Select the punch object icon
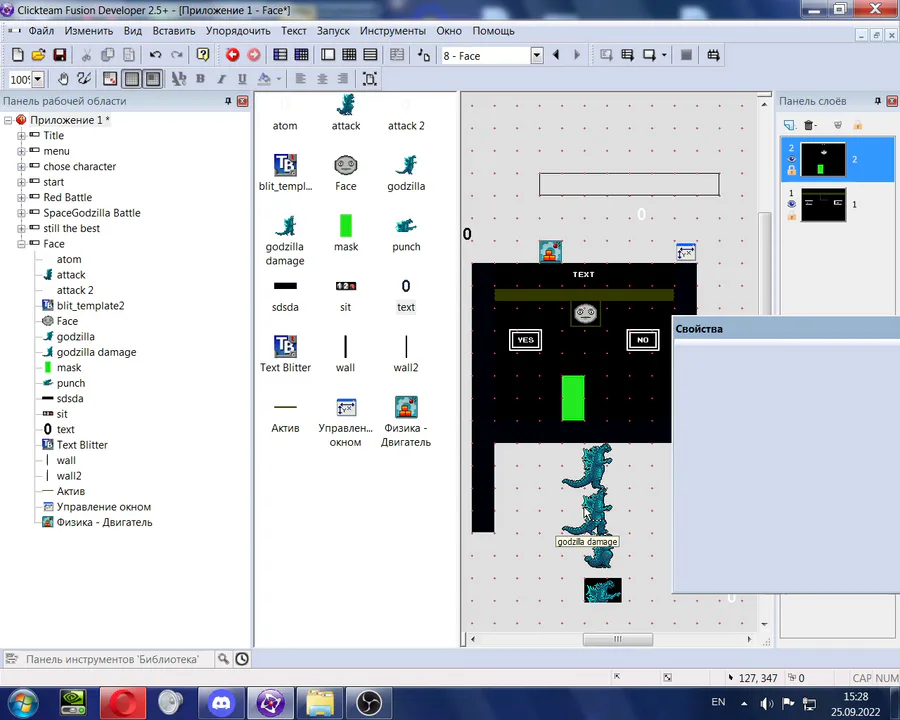The width and height of the screenshot is (900, 720). click(406, 226)
